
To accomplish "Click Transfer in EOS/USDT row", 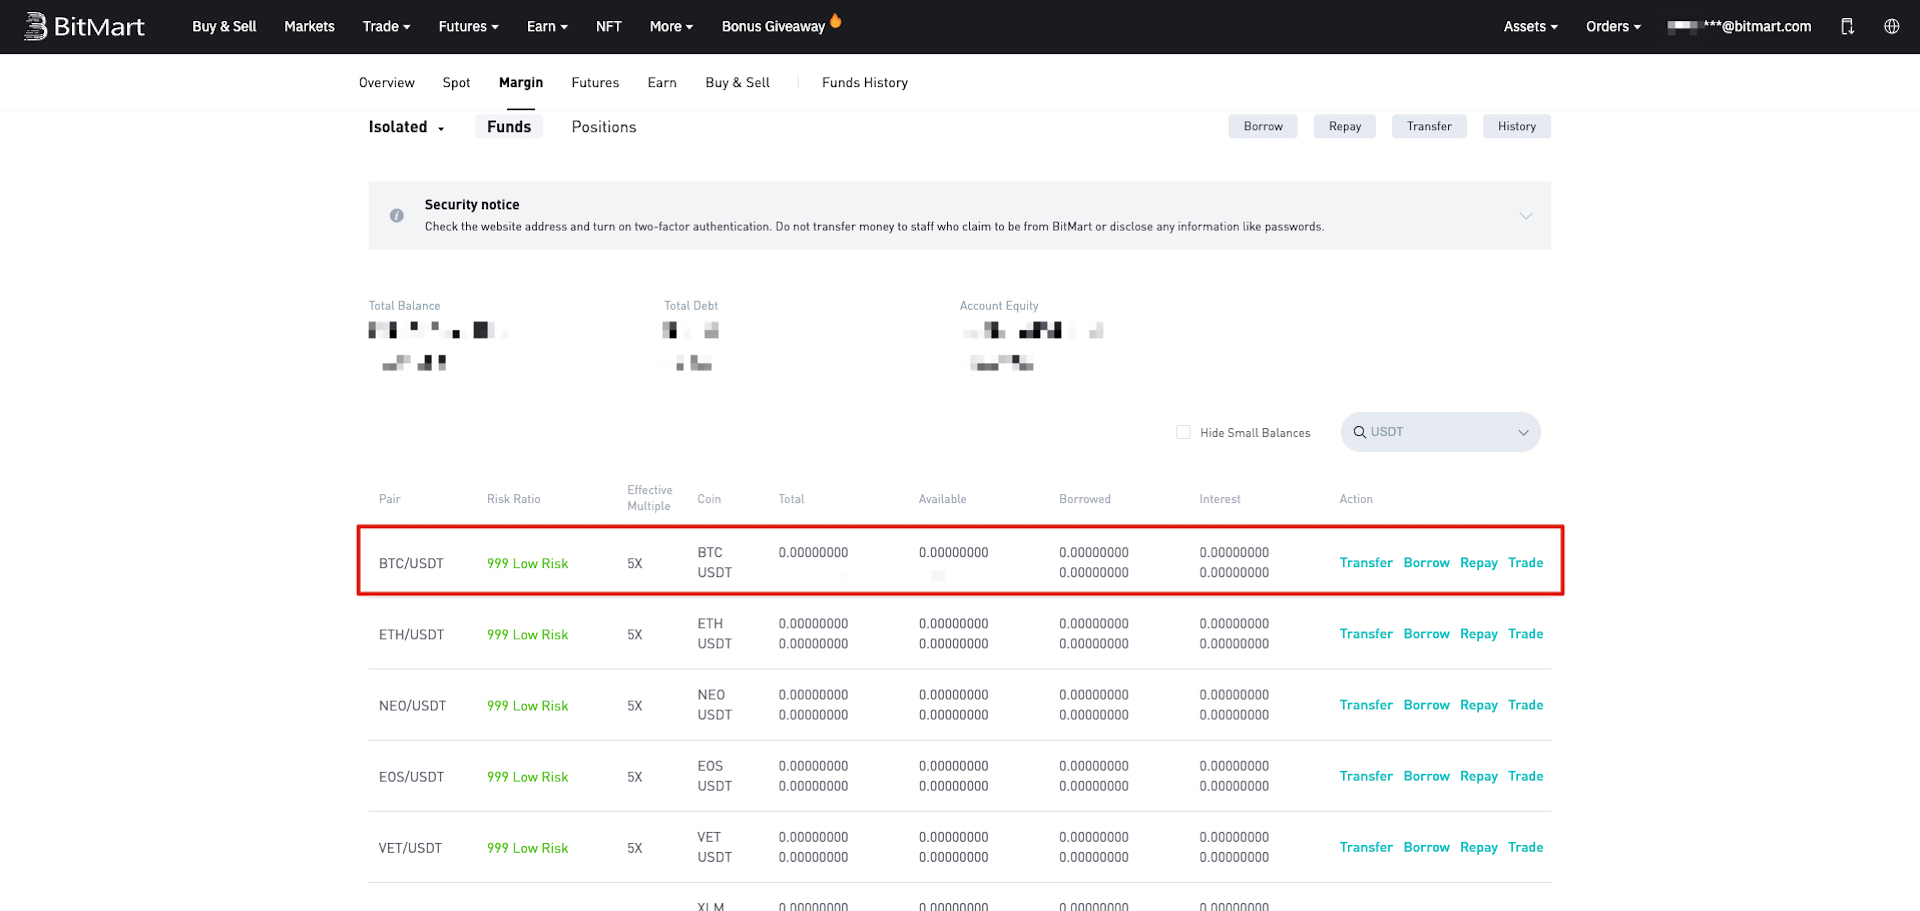I will tap(1366, 776).
